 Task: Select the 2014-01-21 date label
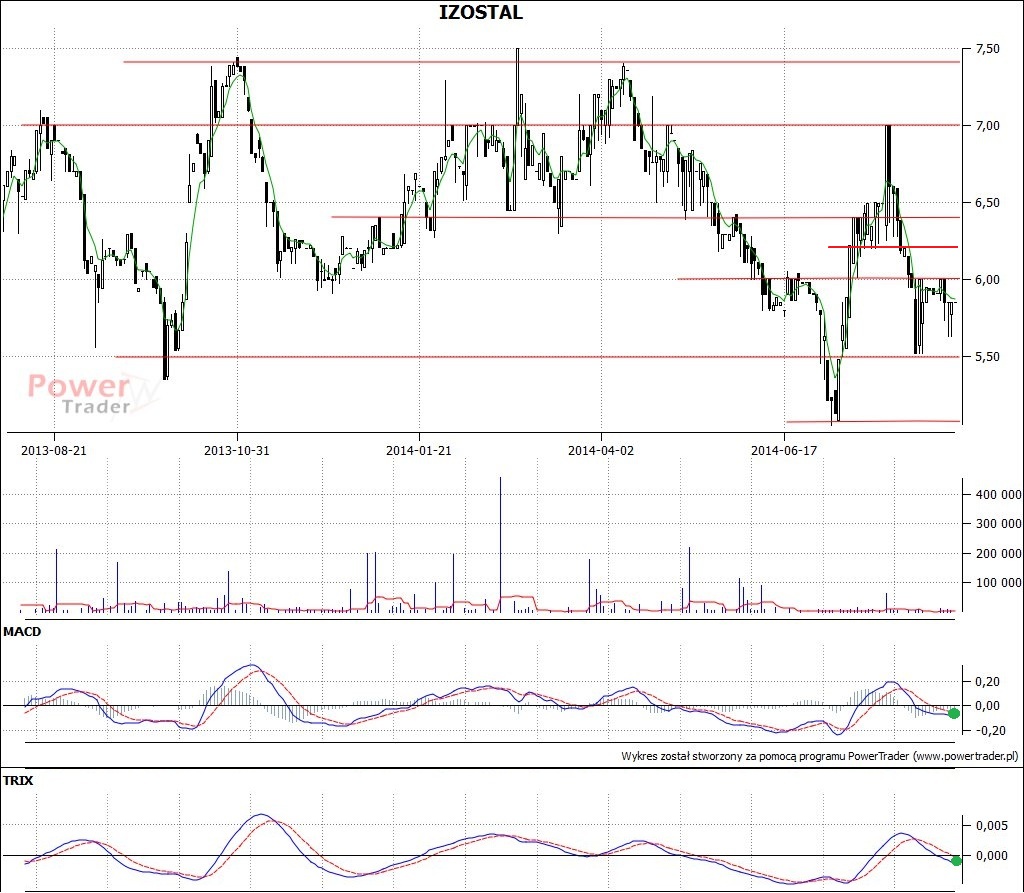[x=419, y=451]
